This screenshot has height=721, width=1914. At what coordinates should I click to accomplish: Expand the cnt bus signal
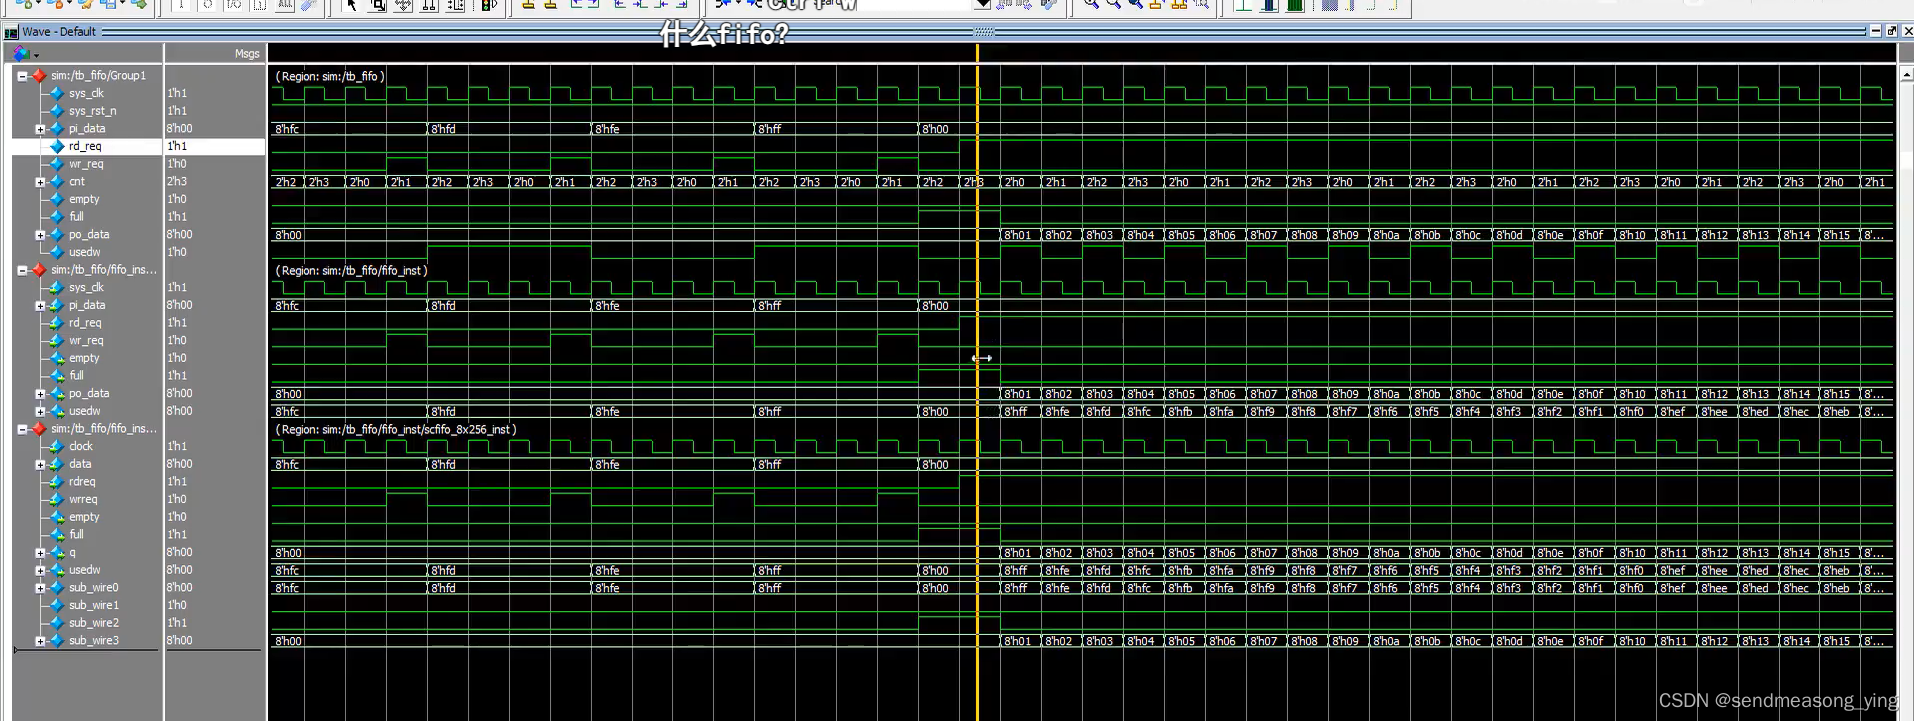[x=40, y=182]
